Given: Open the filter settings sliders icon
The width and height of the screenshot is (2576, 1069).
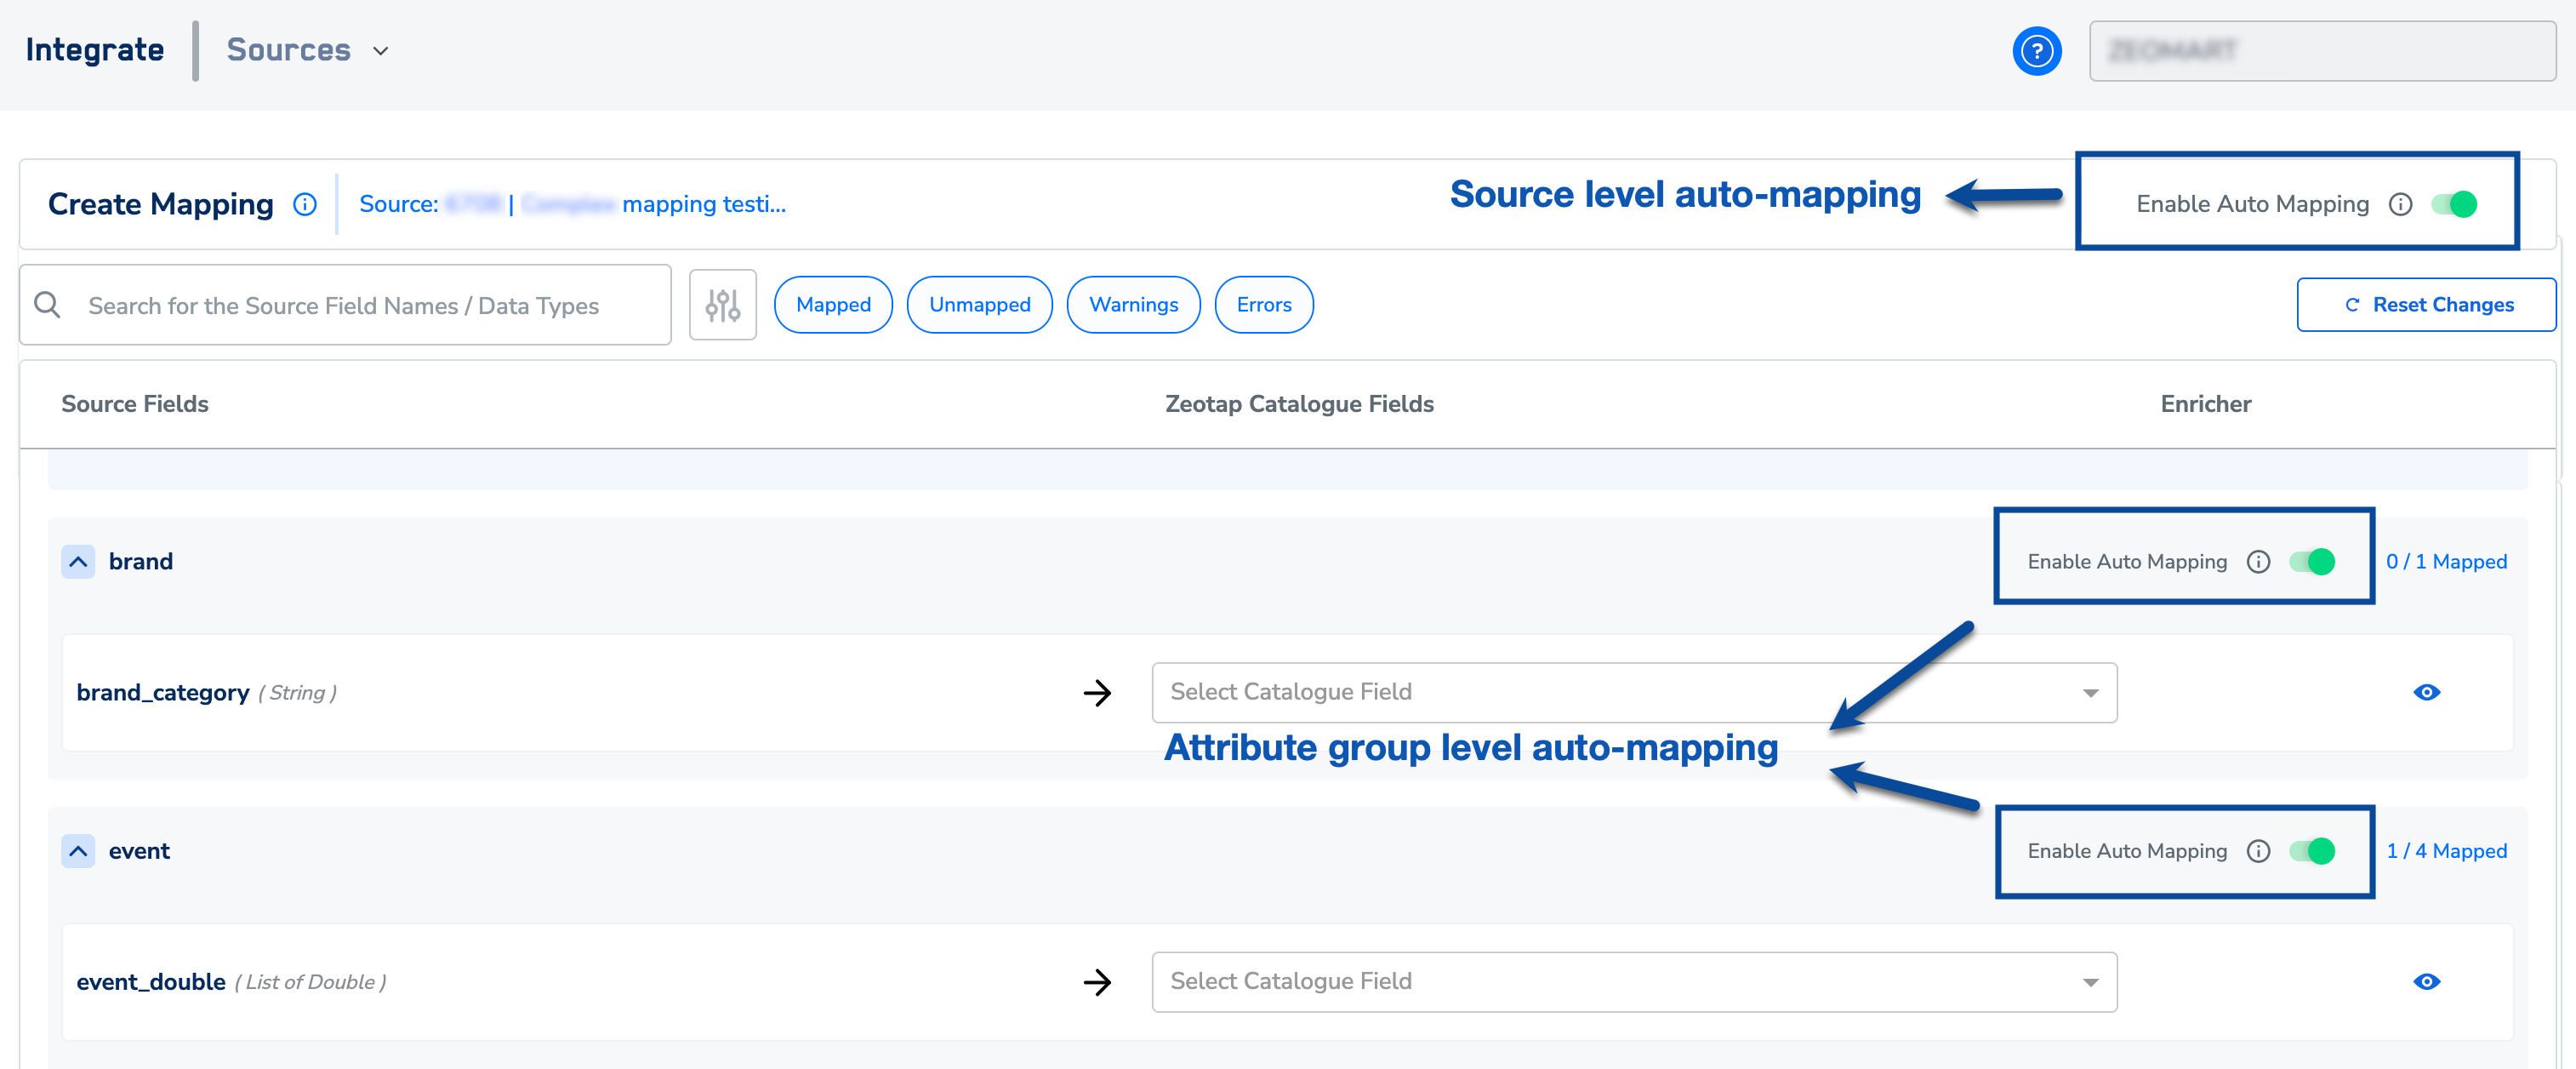Looking at the screenshot, I should point(722,305).
